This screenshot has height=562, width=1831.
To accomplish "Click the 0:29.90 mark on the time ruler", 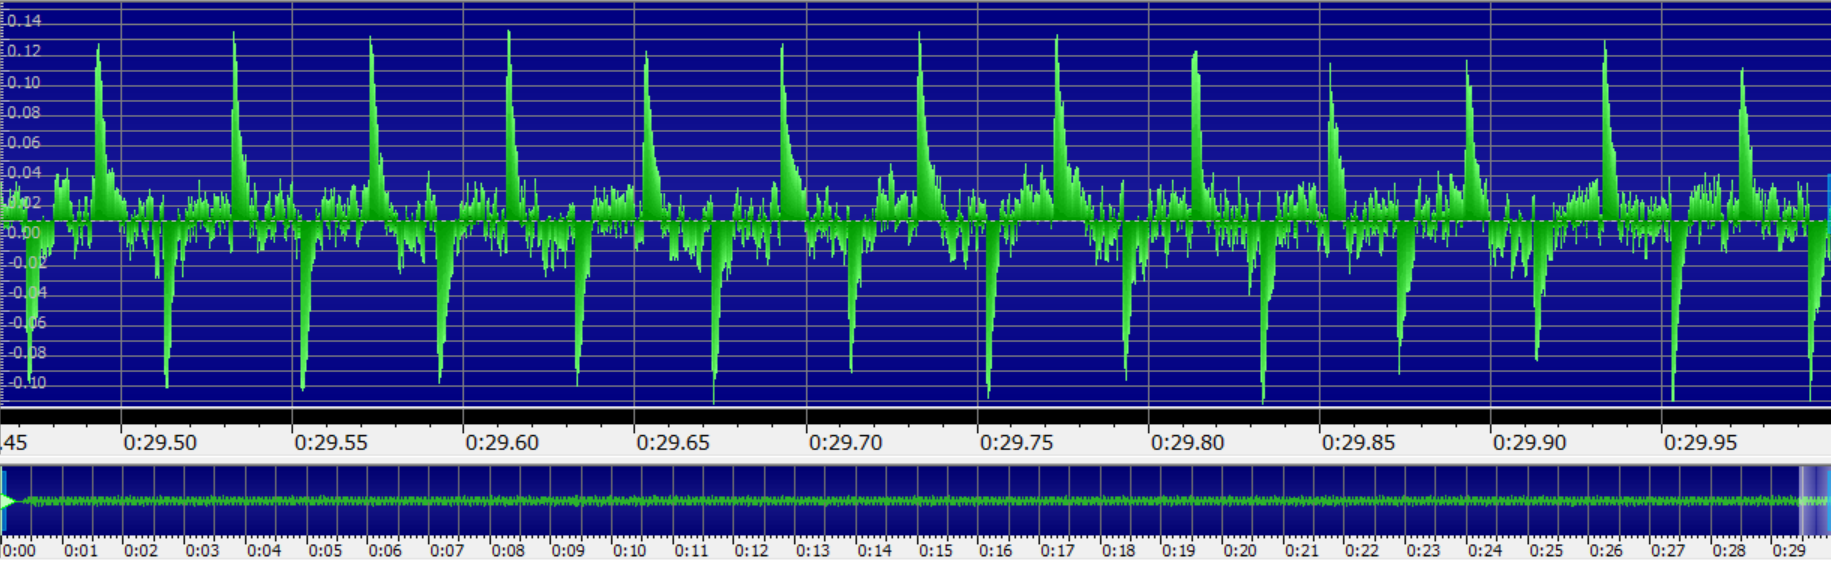I will coord(1529,442).
